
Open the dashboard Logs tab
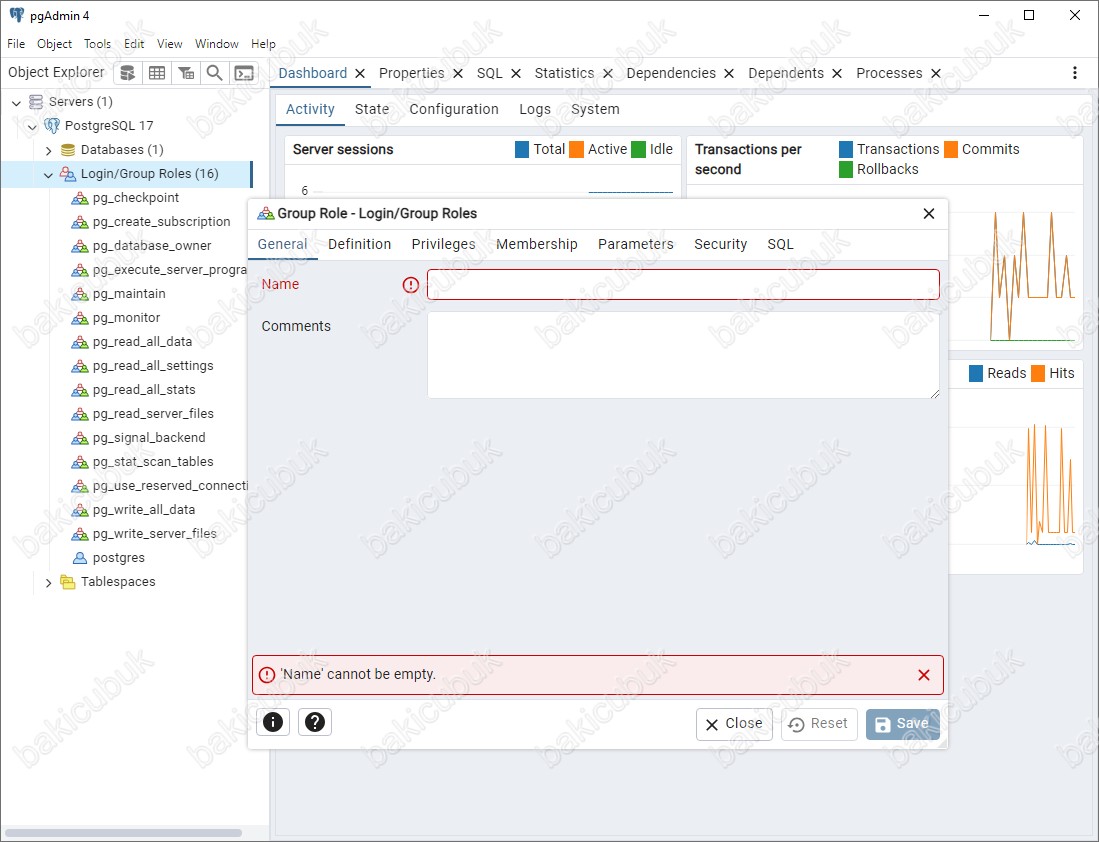(x=535, y=109)
